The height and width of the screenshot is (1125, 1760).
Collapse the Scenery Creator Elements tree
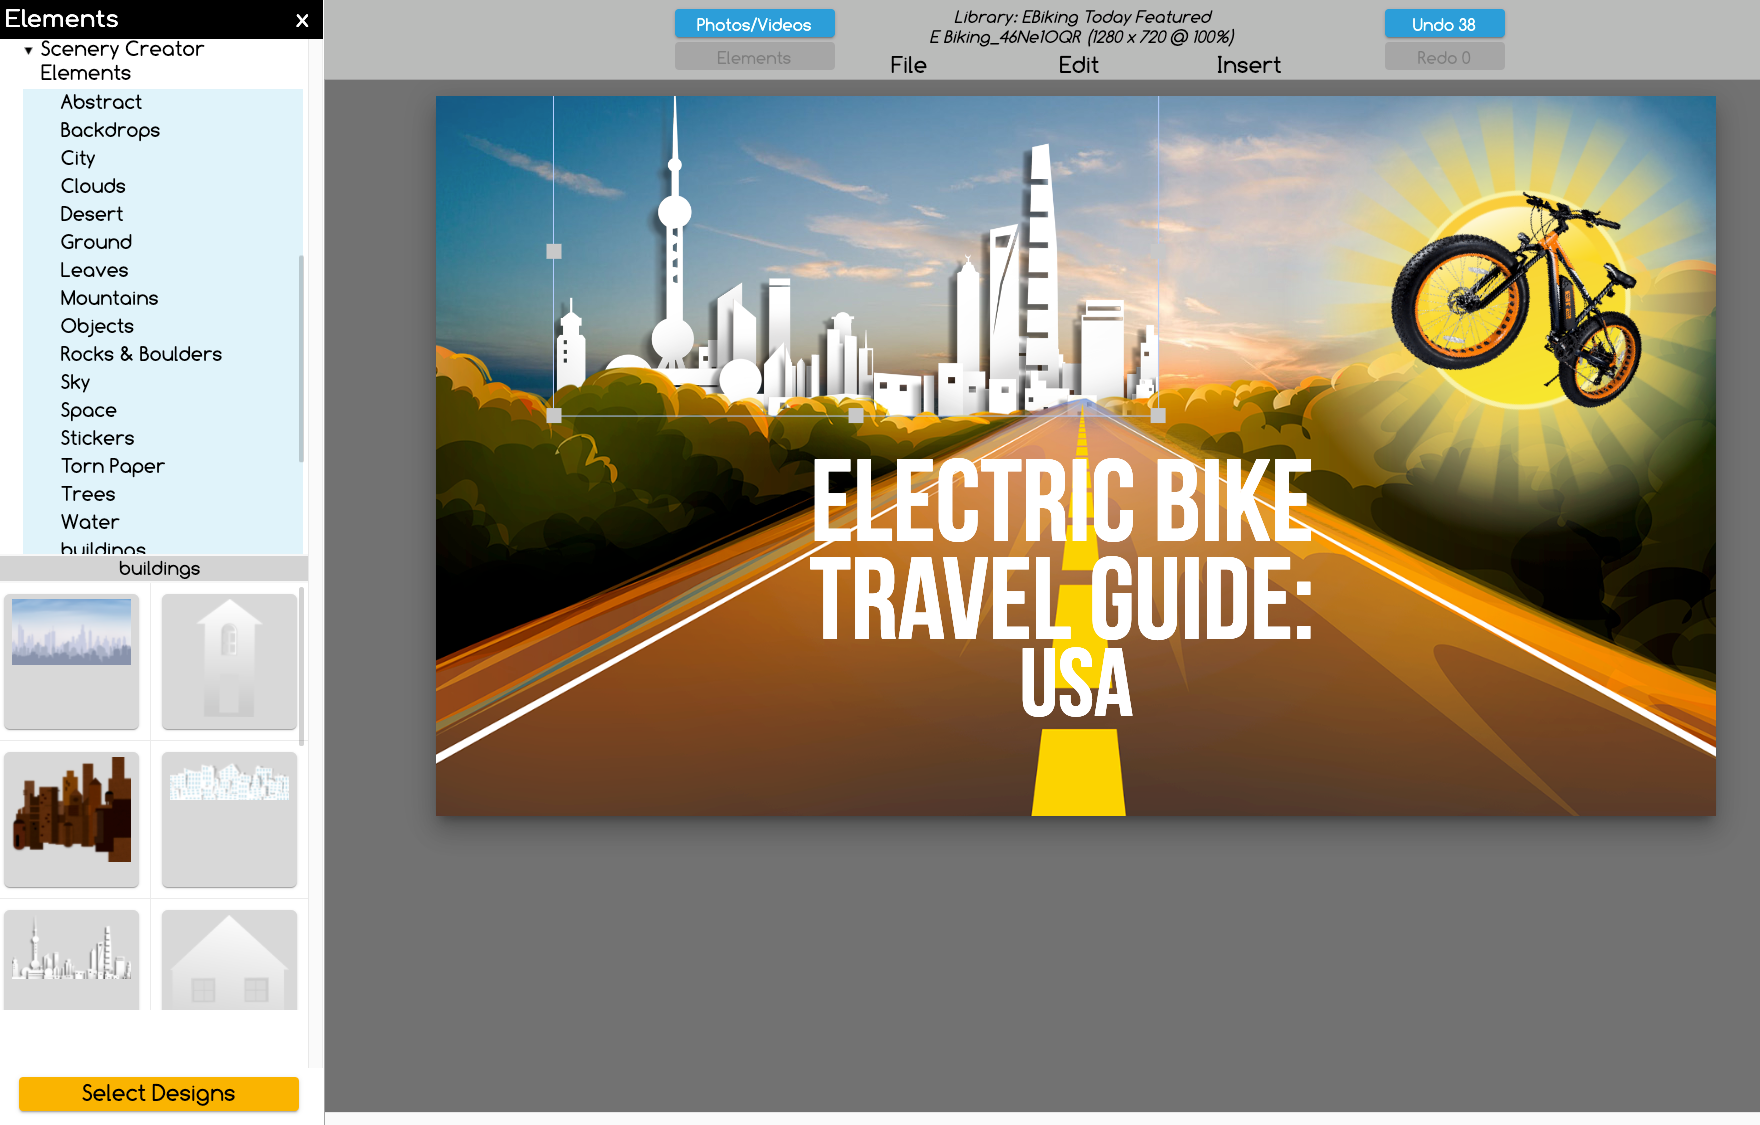click(x=28, y=50)
